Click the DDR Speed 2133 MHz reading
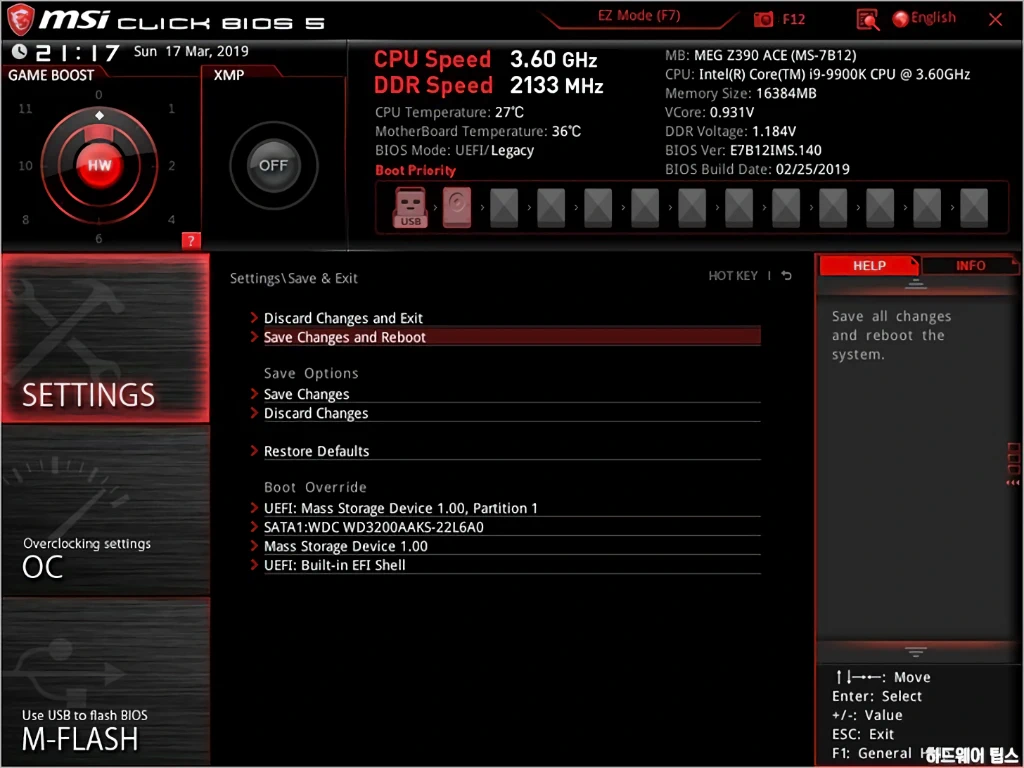This screenshot has width=1024, height=768. point(488,86)
